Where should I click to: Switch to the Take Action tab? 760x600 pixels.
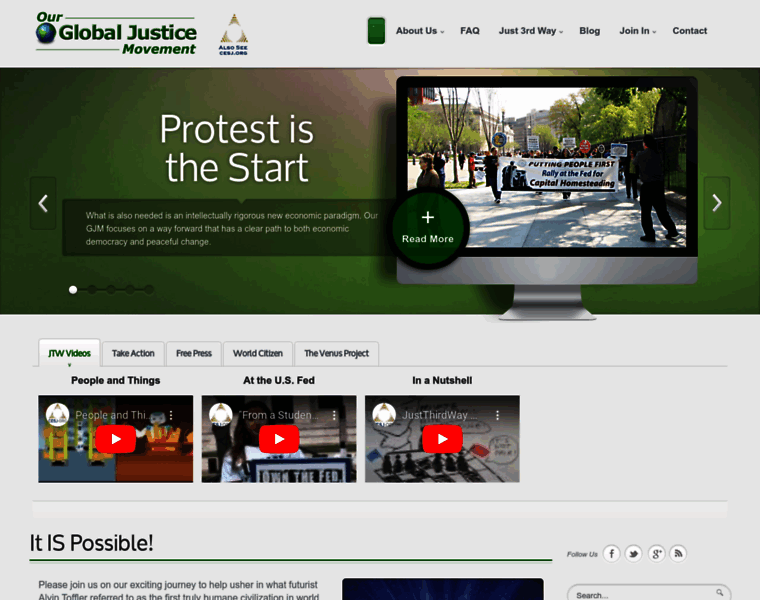tap(133, 354)
